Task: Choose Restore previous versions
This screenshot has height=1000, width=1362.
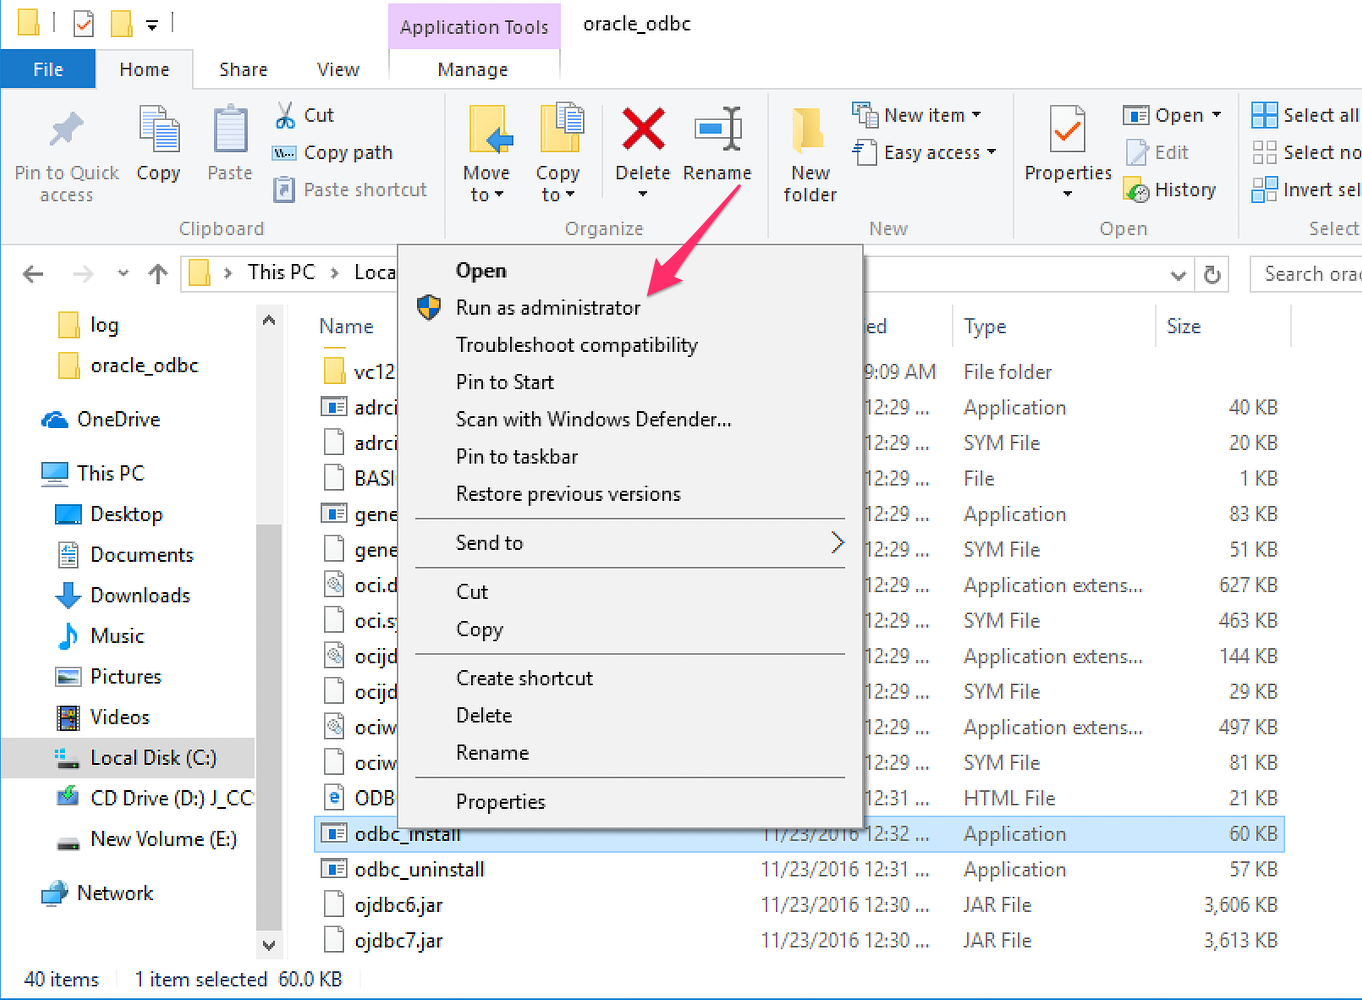Action: [568, 494]
